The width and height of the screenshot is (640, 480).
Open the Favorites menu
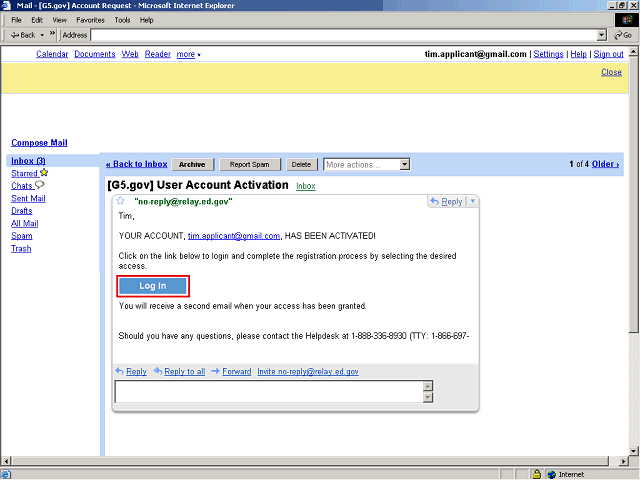click(x=90, y=20)
